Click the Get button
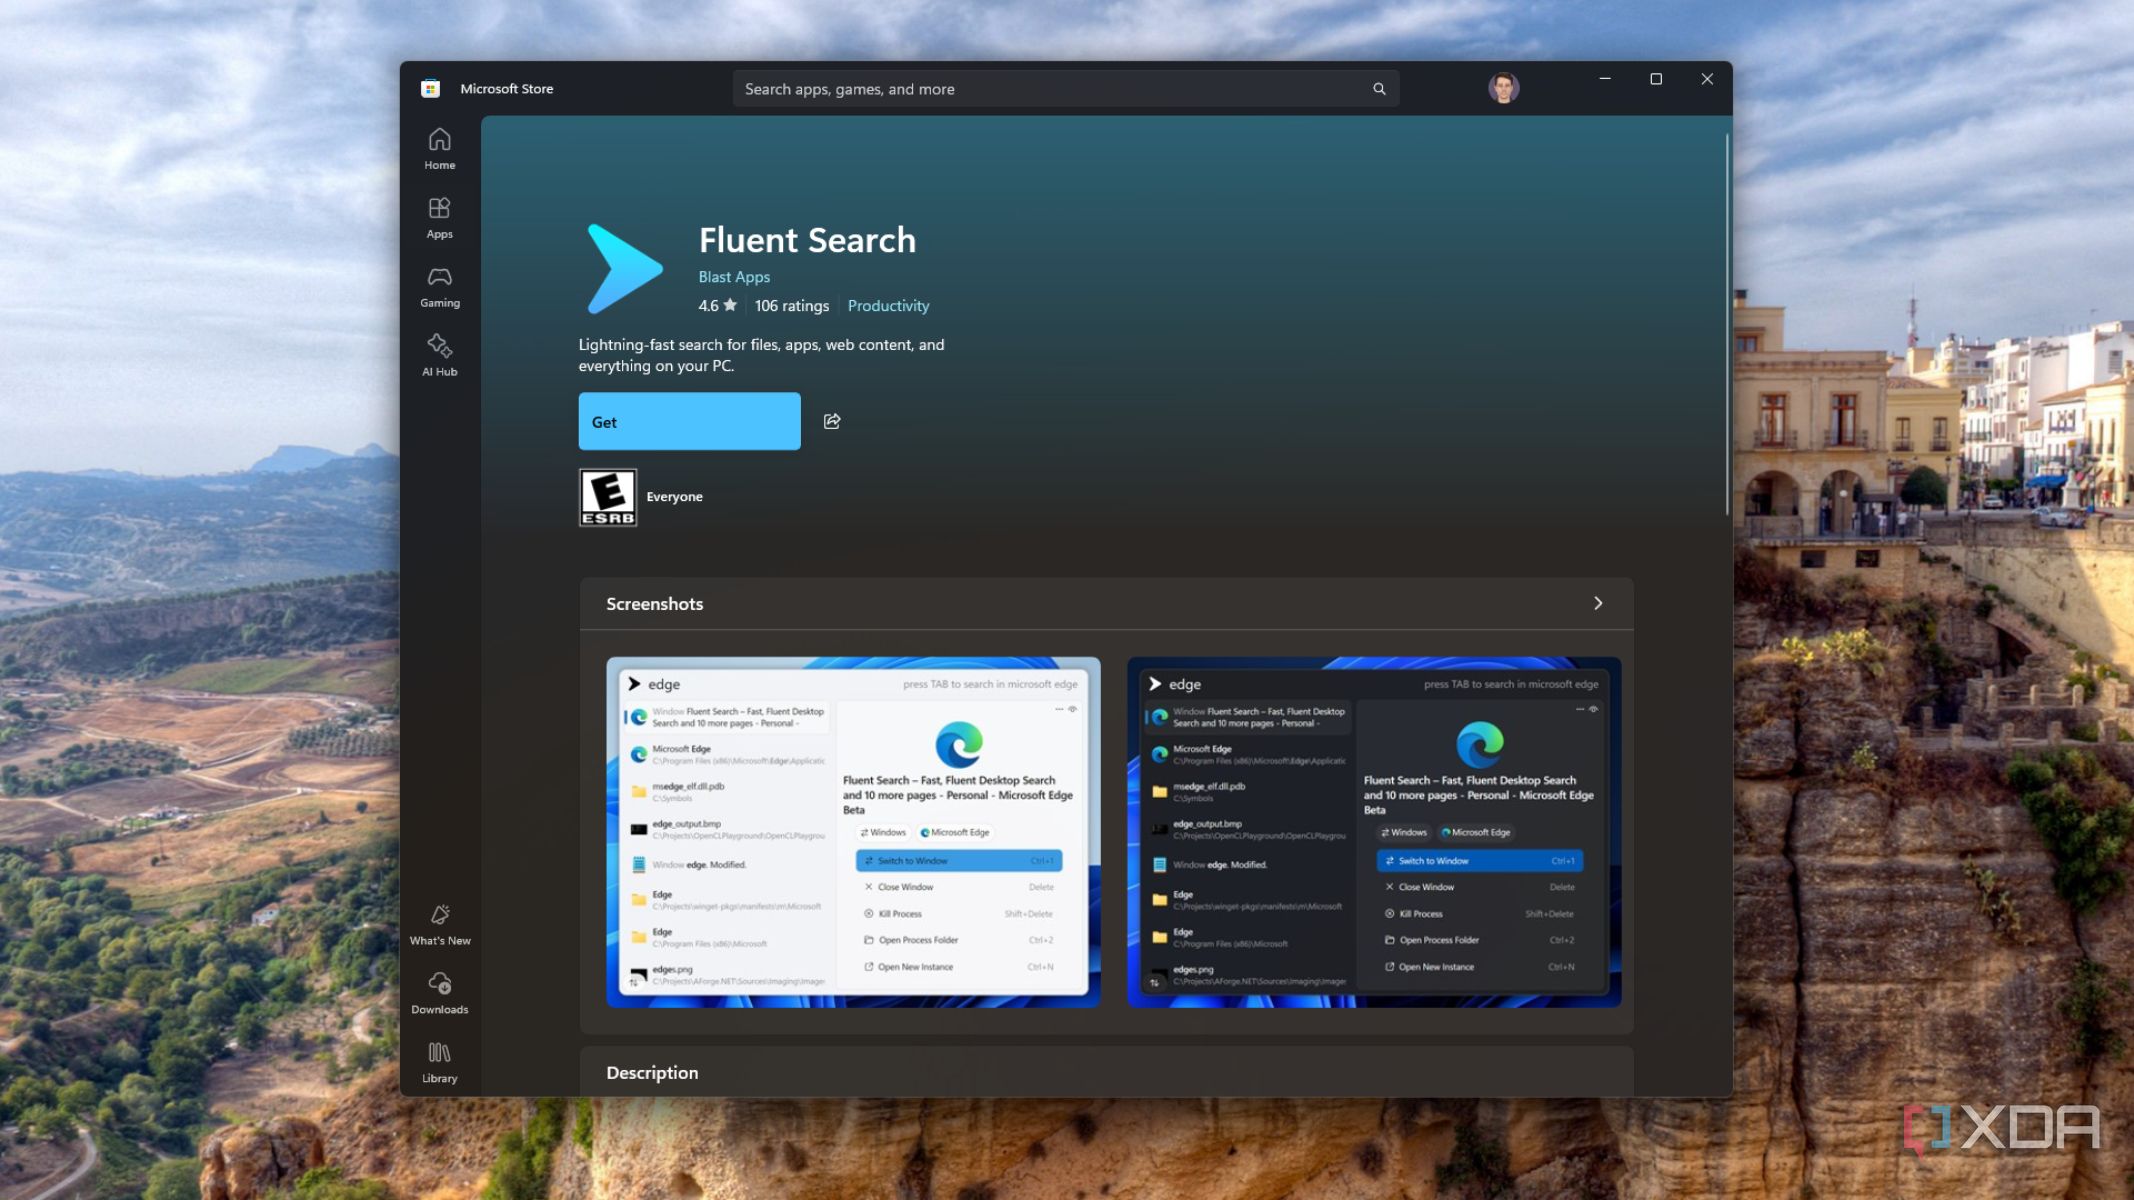This screenshot has width=2134, height=1200. 689,421
